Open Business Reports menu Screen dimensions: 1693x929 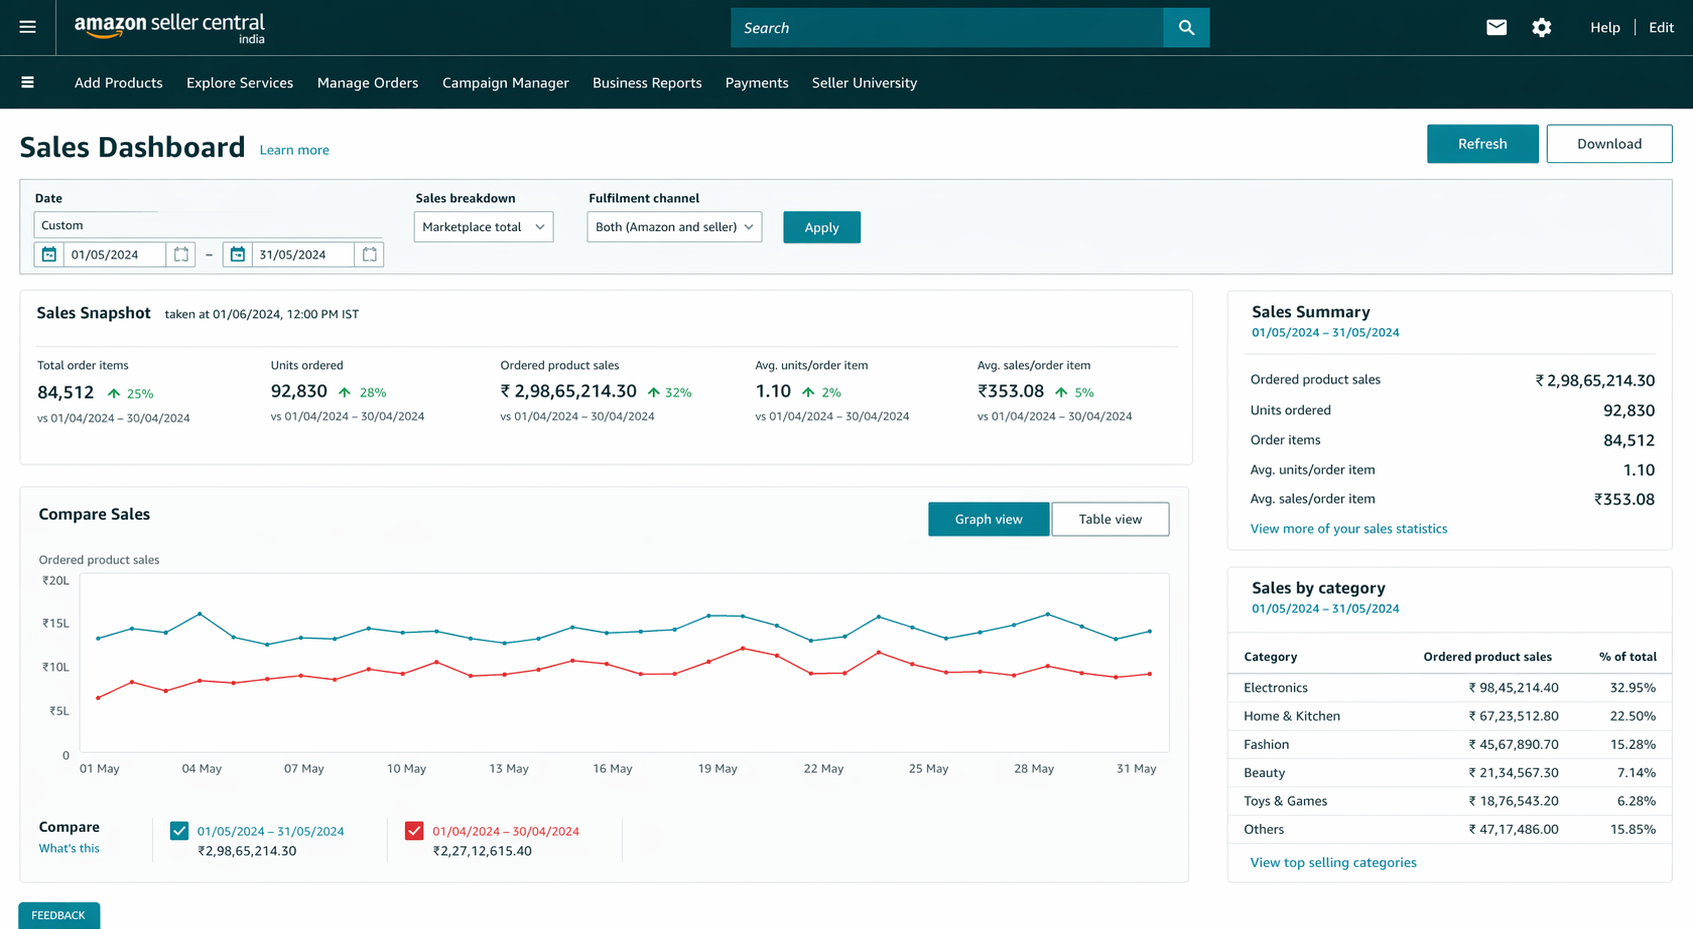tap(647, 83)
